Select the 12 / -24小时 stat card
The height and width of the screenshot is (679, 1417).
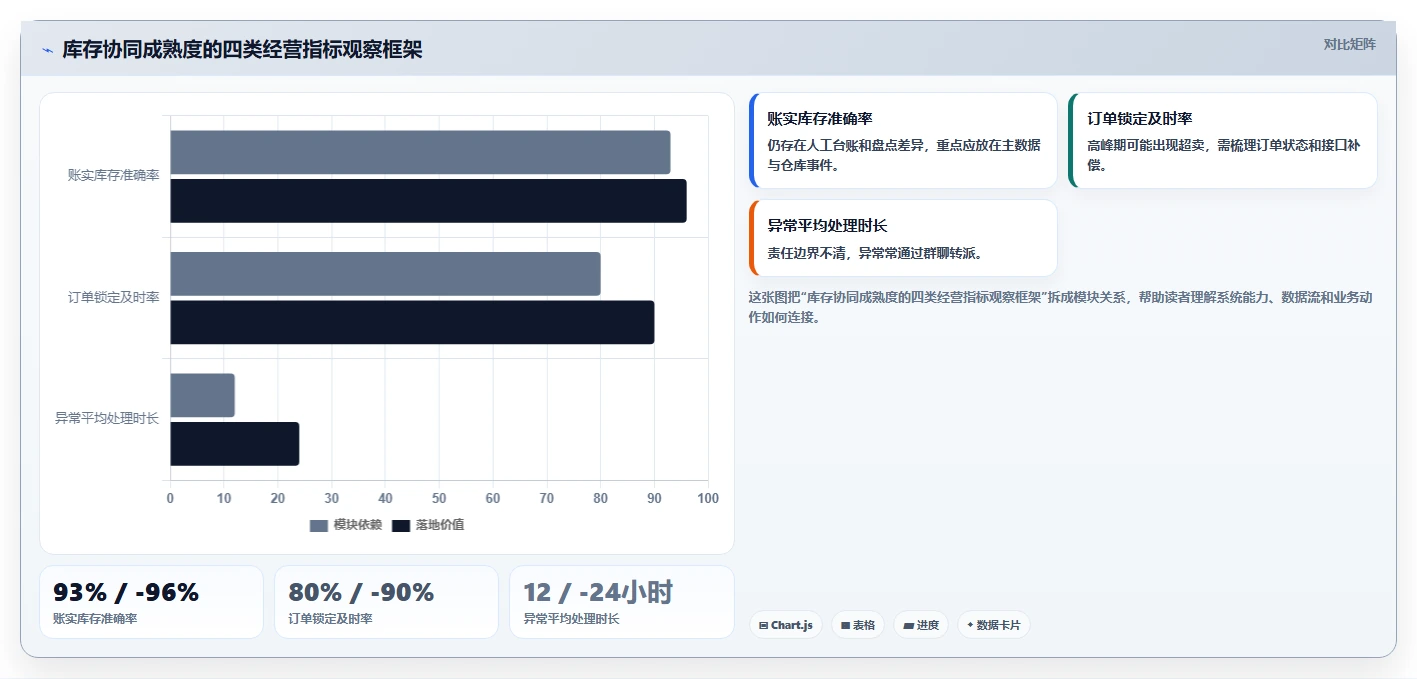(x=622, y=602)
